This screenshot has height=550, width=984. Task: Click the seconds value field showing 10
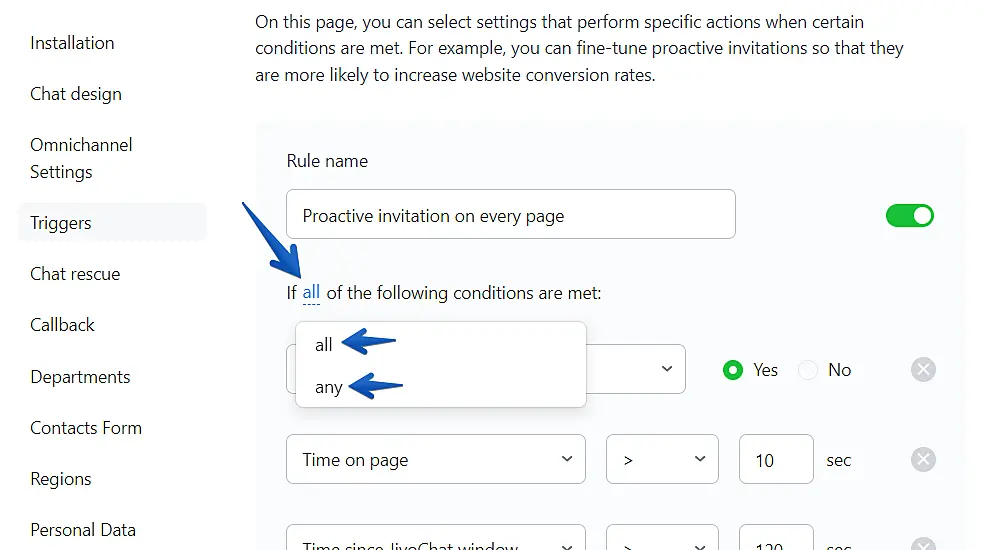point(775,460)
